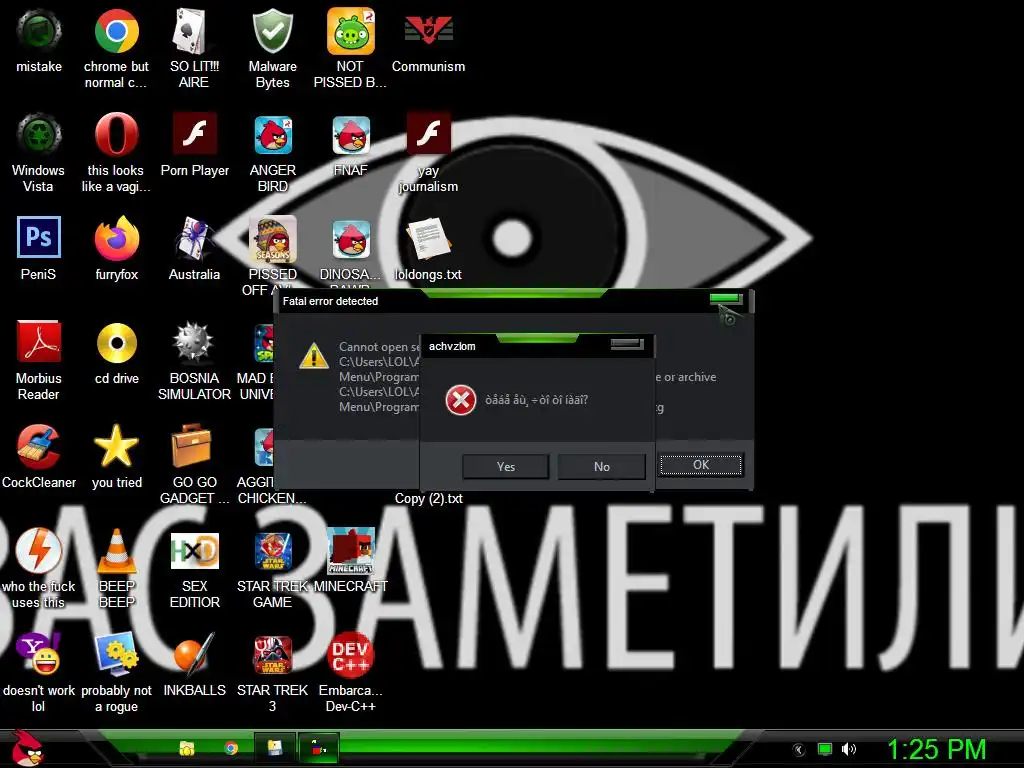This screenshot has height=768, width=1024.
Task: Click the yellow warning triangle in Fatal error dialog
Action: [313, 356]
